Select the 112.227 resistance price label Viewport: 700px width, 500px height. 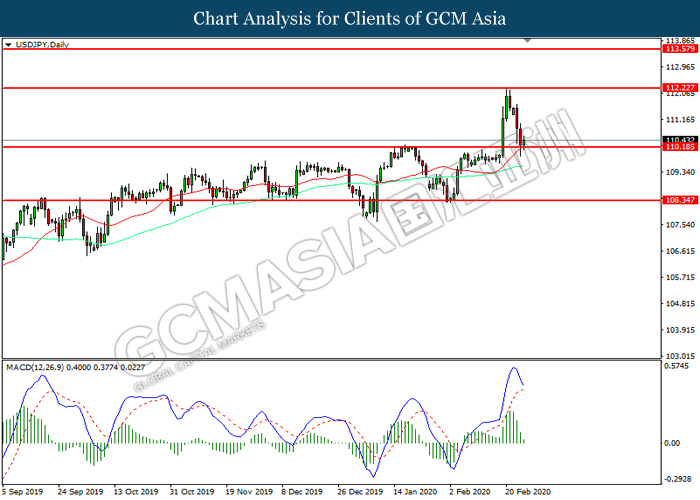coord(680,88)
